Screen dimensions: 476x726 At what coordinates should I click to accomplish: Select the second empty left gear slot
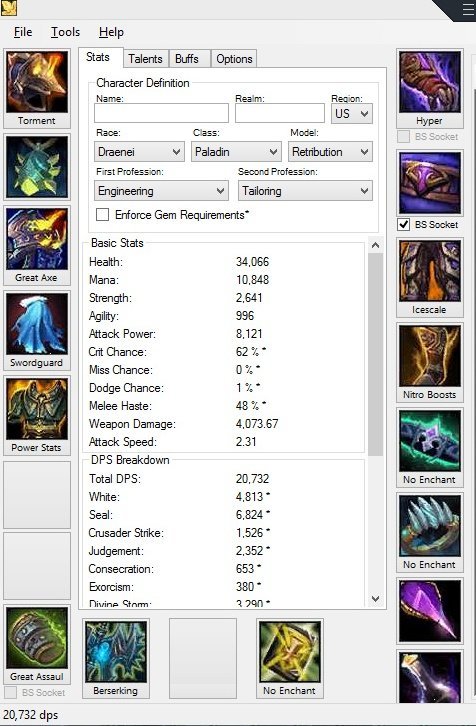[x=37, y=566]
